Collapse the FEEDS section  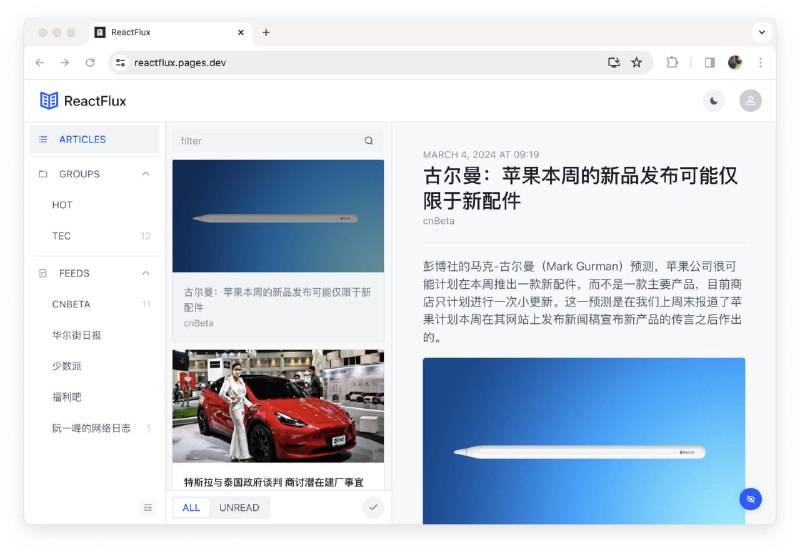146,273
